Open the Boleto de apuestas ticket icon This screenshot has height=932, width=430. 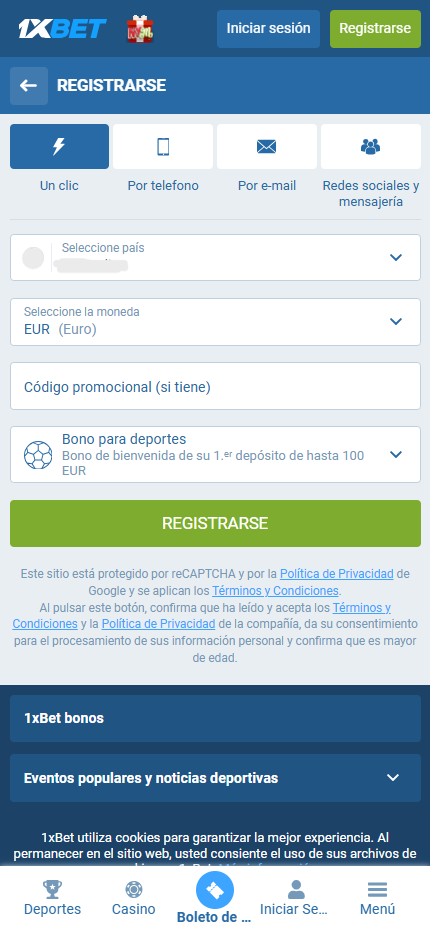(215, 890)
